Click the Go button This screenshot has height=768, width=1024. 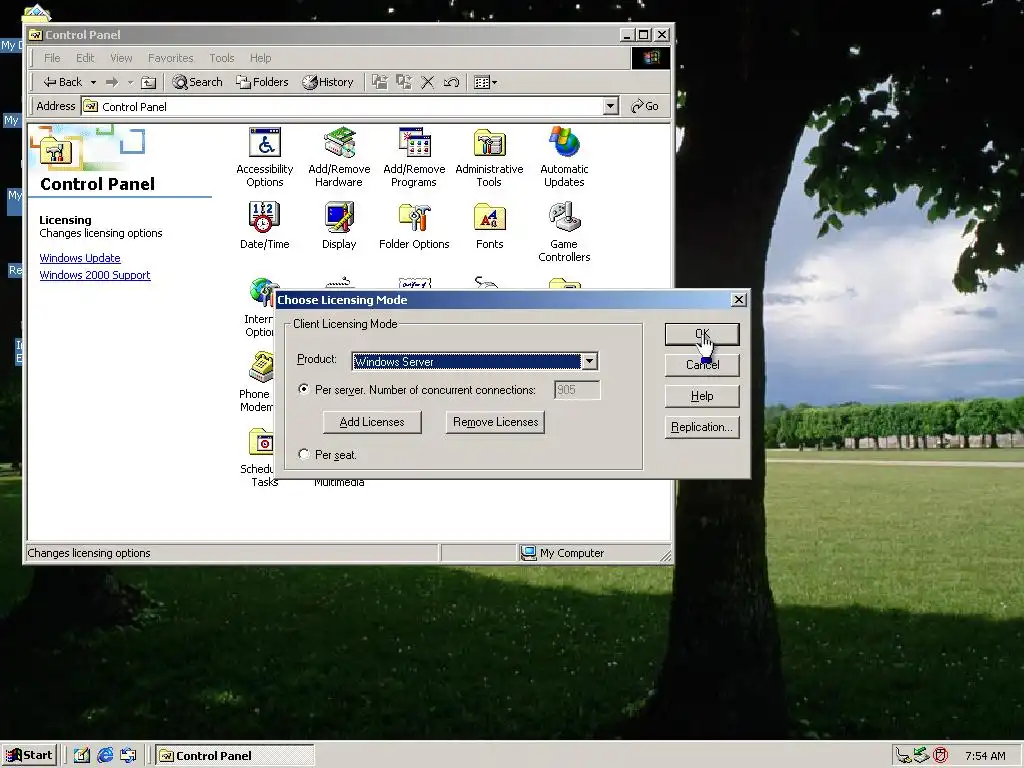(x=645, y=106)
